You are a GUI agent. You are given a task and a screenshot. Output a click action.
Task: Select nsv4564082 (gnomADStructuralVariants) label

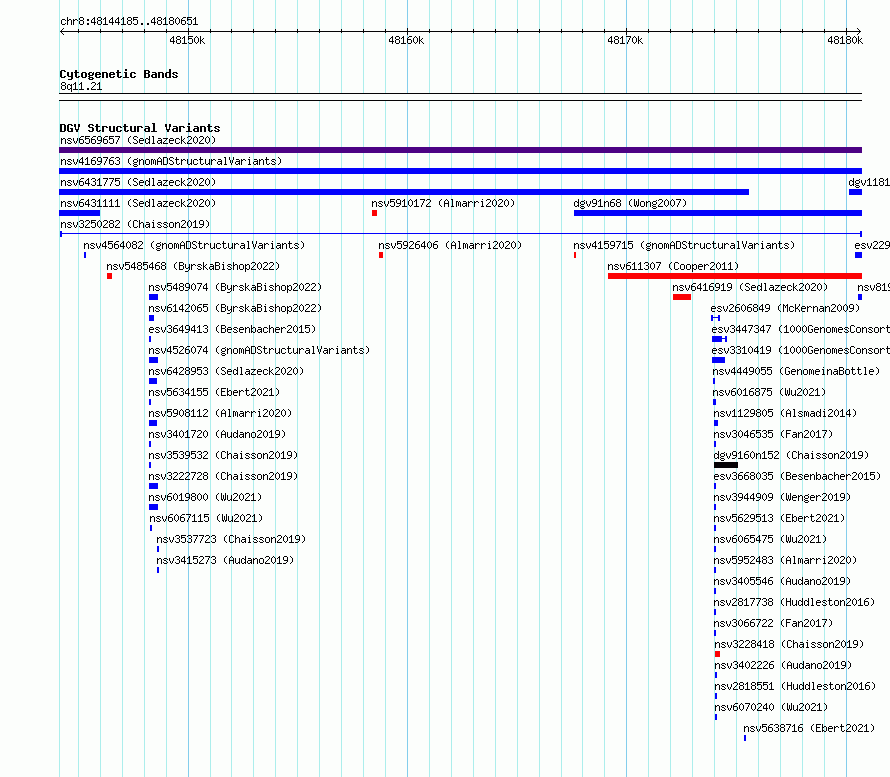[x=194, y=245]
